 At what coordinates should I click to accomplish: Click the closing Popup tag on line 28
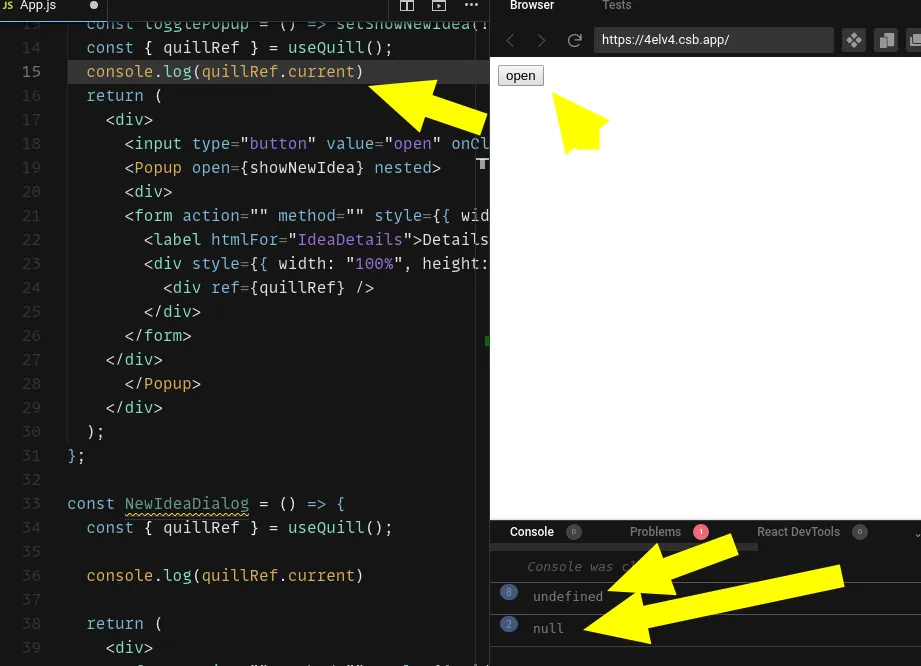coord(163,384)
